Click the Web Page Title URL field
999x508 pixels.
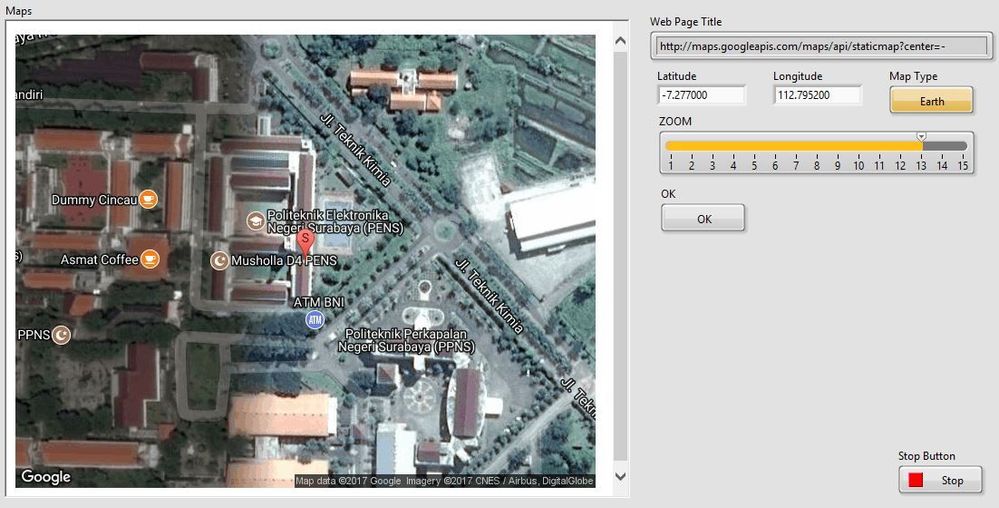pyautogui.click(x=821, y=47)
